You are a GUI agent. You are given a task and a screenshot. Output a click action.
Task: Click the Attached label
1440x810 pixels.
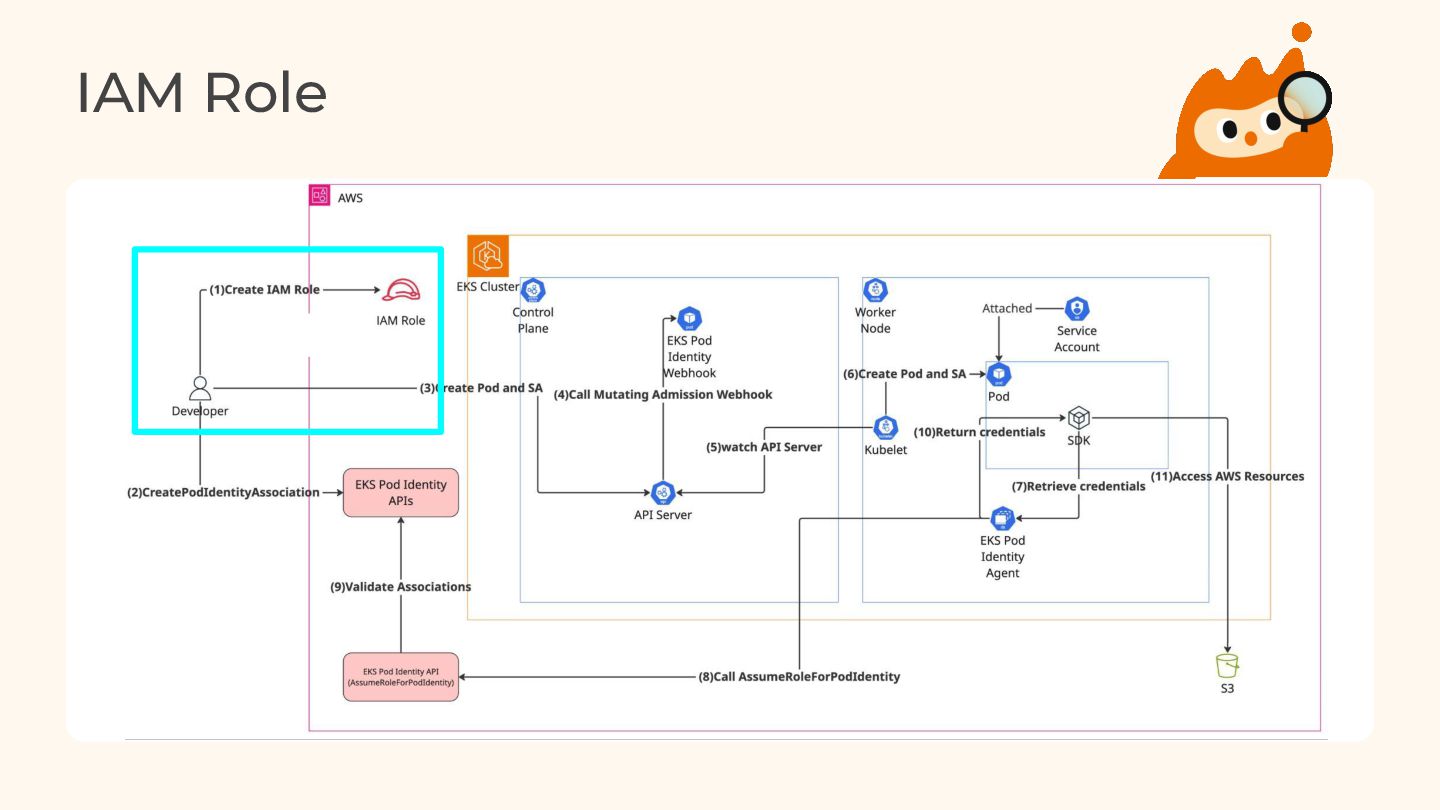[1007, 308]
